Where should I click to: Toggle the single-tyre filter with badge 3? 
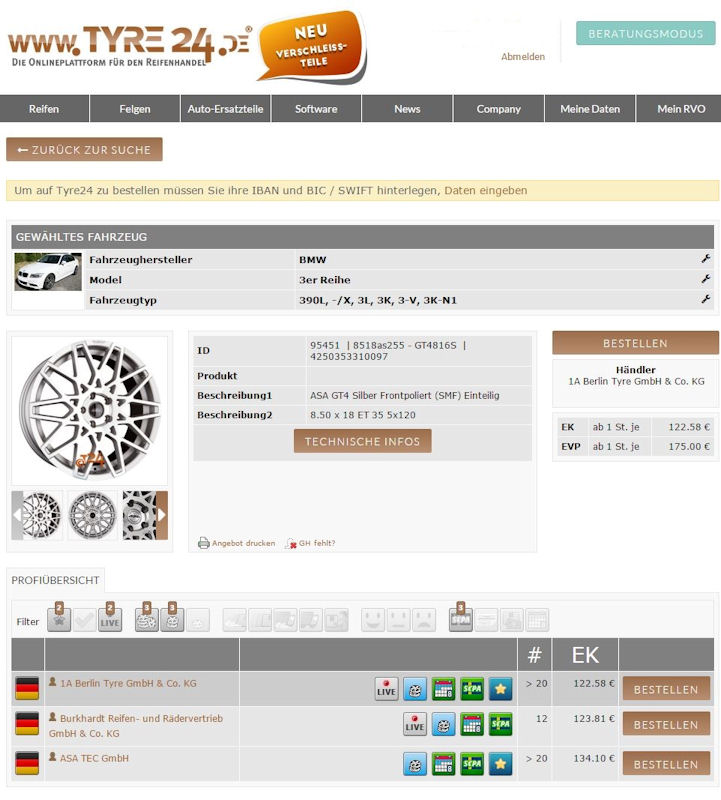coord(172,619)
